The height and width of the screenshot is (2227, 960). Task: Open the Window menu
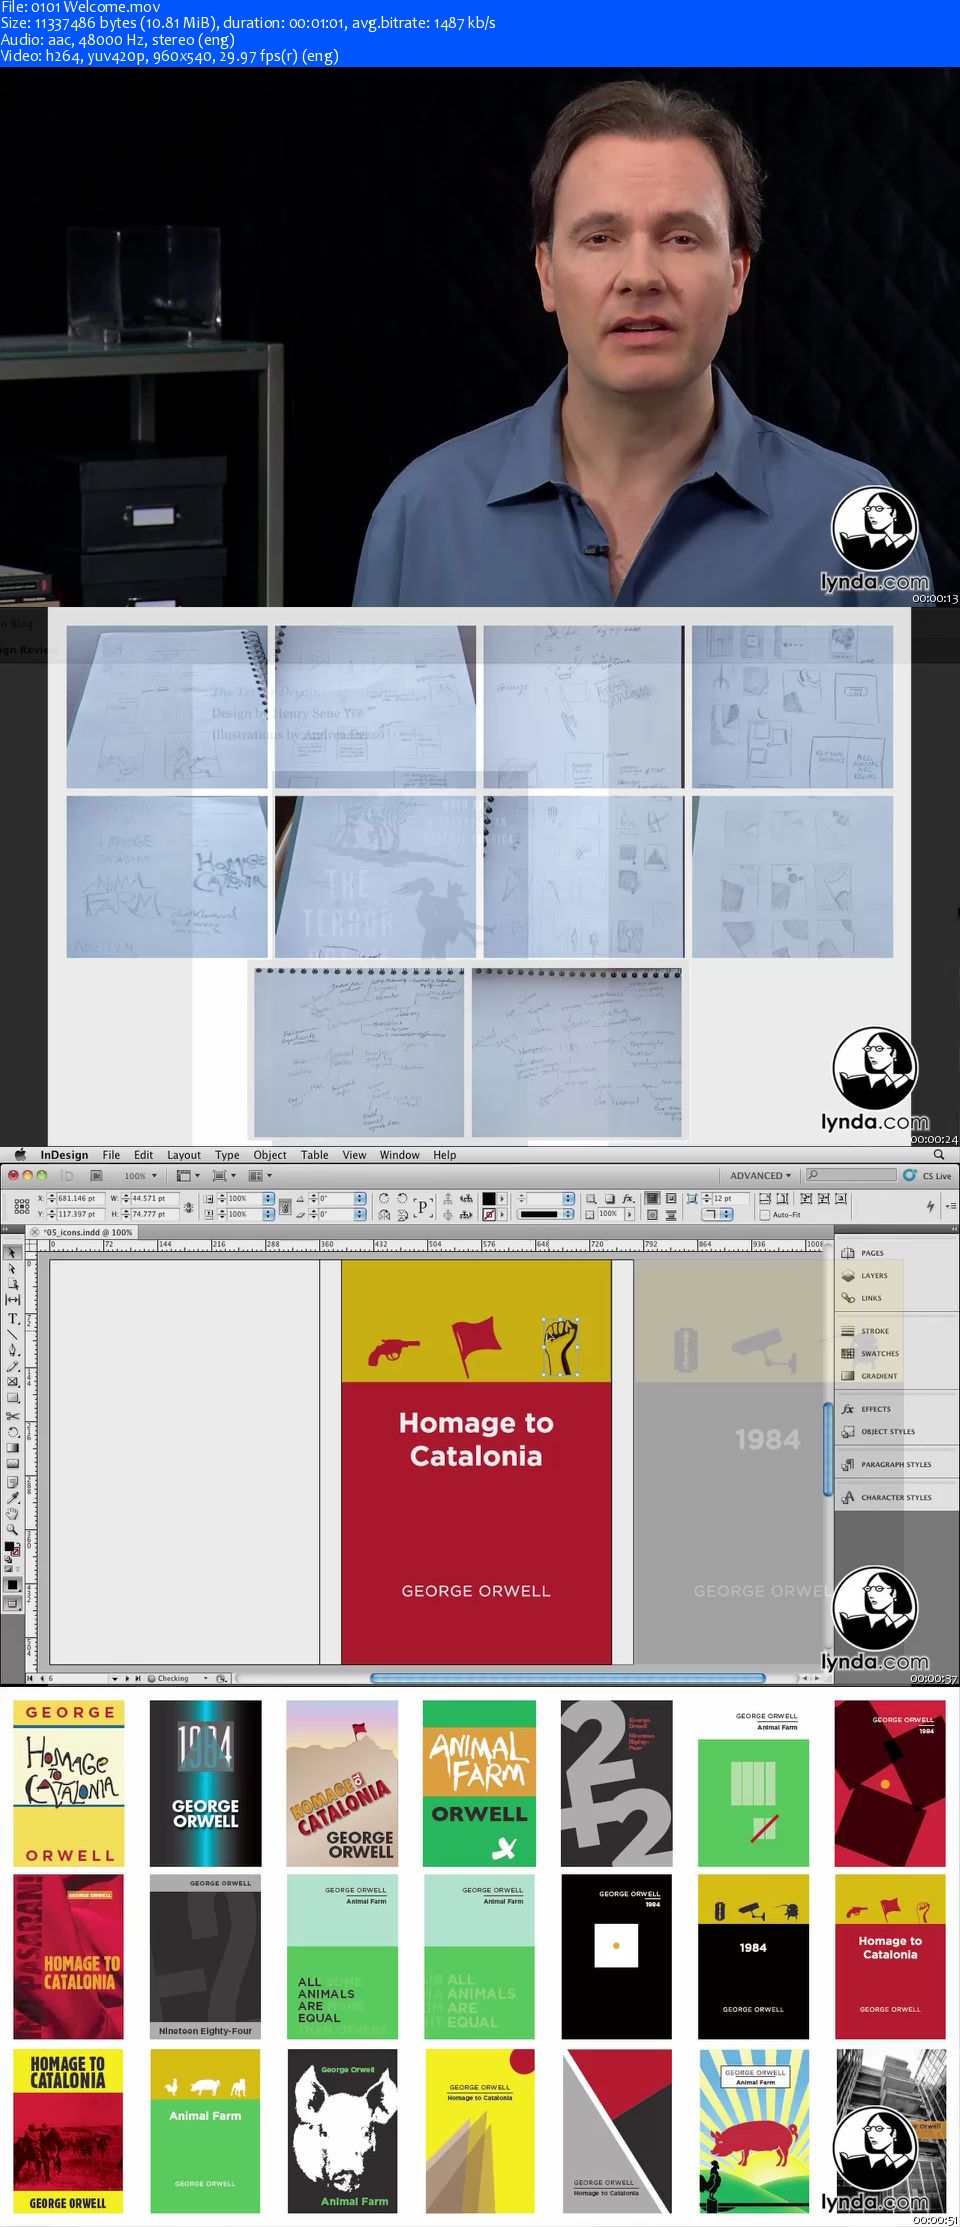pos(399,1155)
